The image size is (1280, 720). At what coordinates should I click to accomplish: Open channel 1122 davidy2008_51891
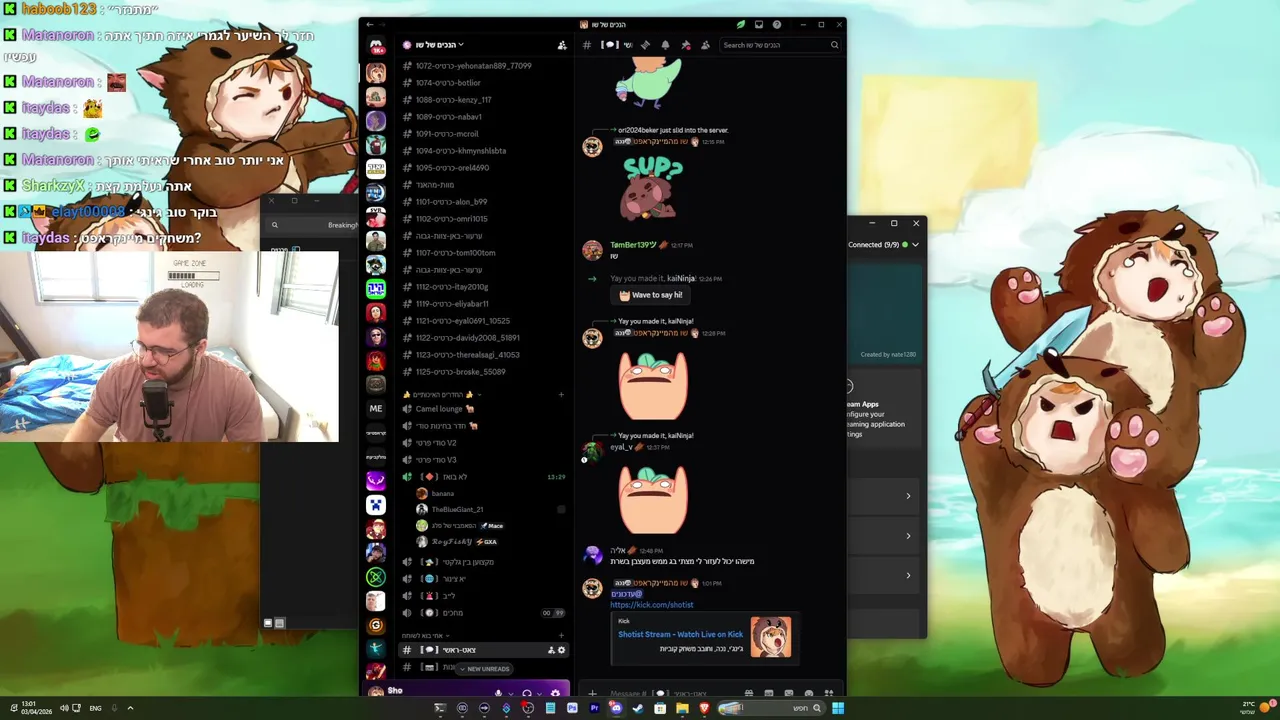pos(483,338)
